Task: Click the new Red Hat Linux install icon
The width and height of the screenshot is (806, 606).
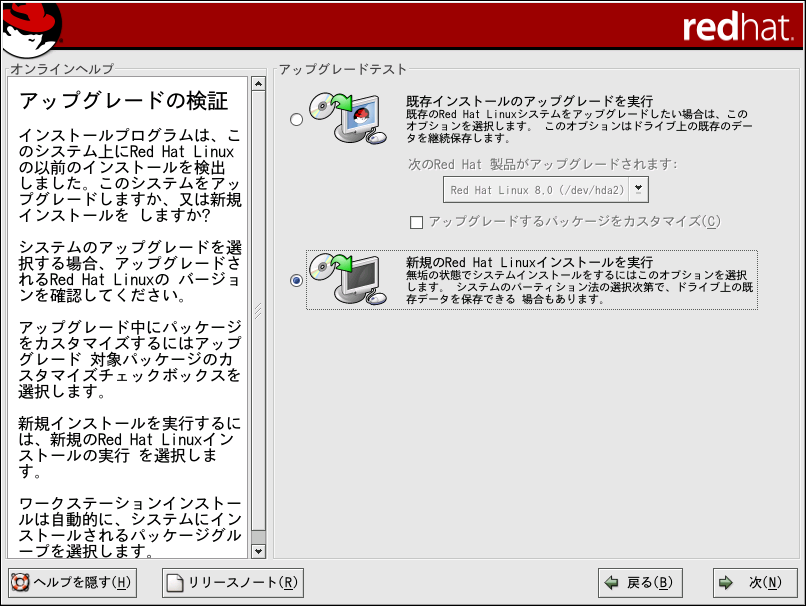Action: click(x=347, y=279)
